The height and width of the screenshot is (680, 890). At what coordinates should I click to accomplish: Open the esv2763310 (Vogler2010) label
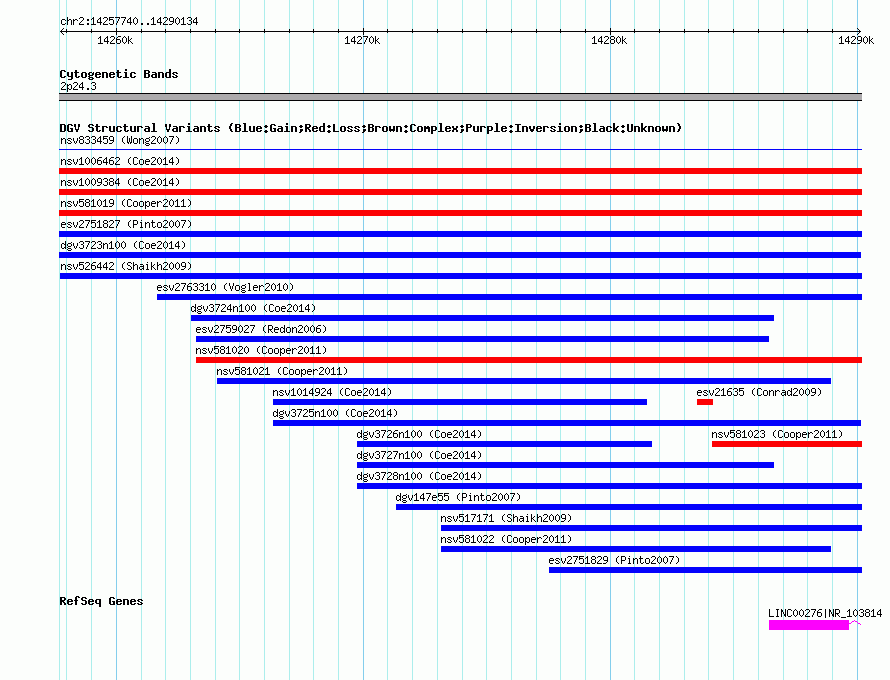pyautogui.click(x=225, y=287)
